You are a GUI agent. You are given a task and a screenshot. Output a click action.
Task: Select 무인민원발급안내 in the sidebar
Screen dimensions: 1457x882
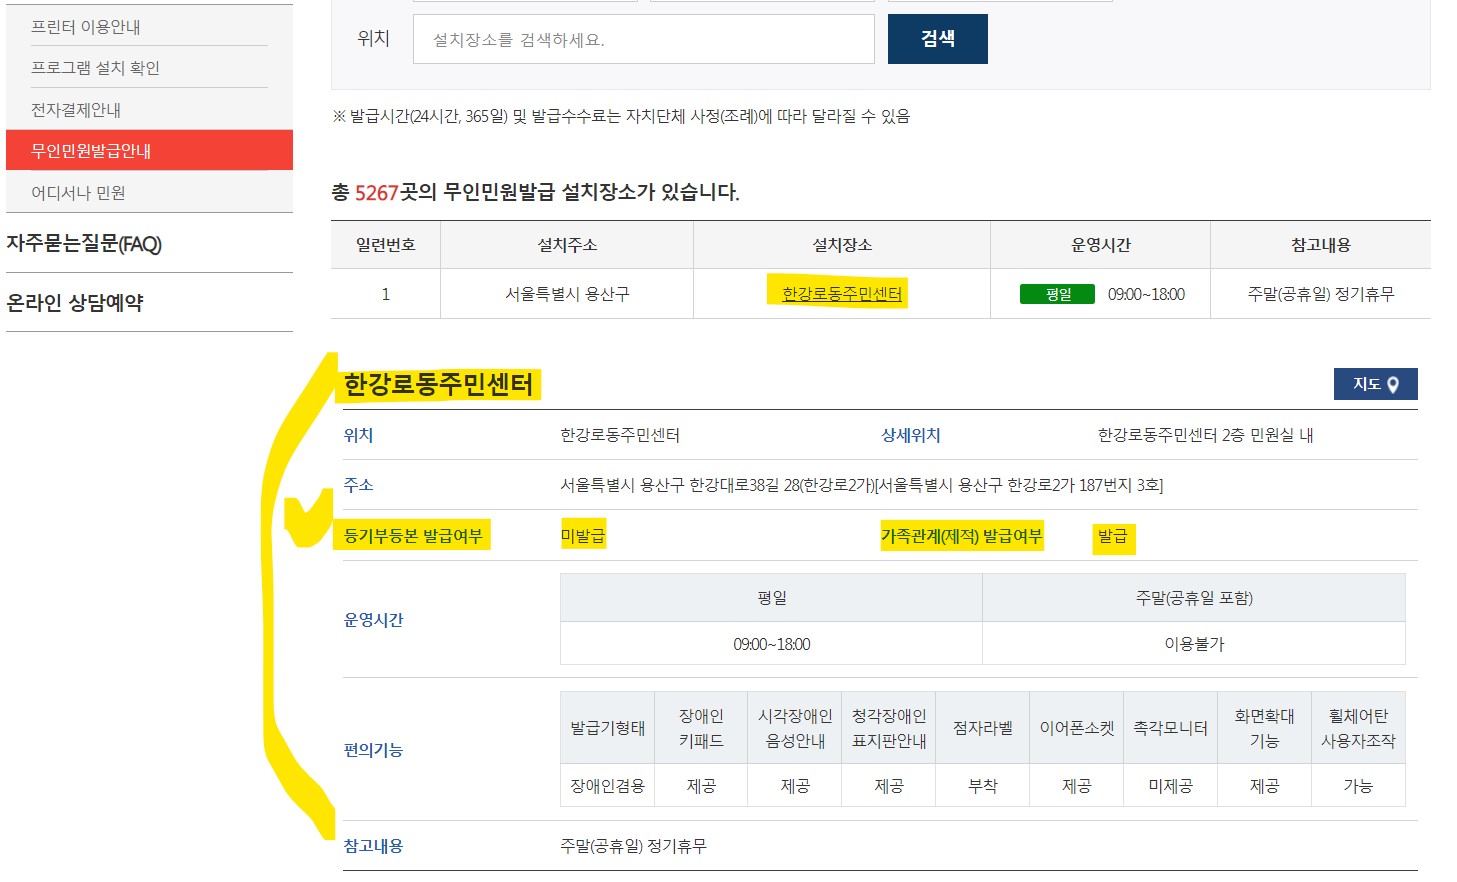point(87,149)
